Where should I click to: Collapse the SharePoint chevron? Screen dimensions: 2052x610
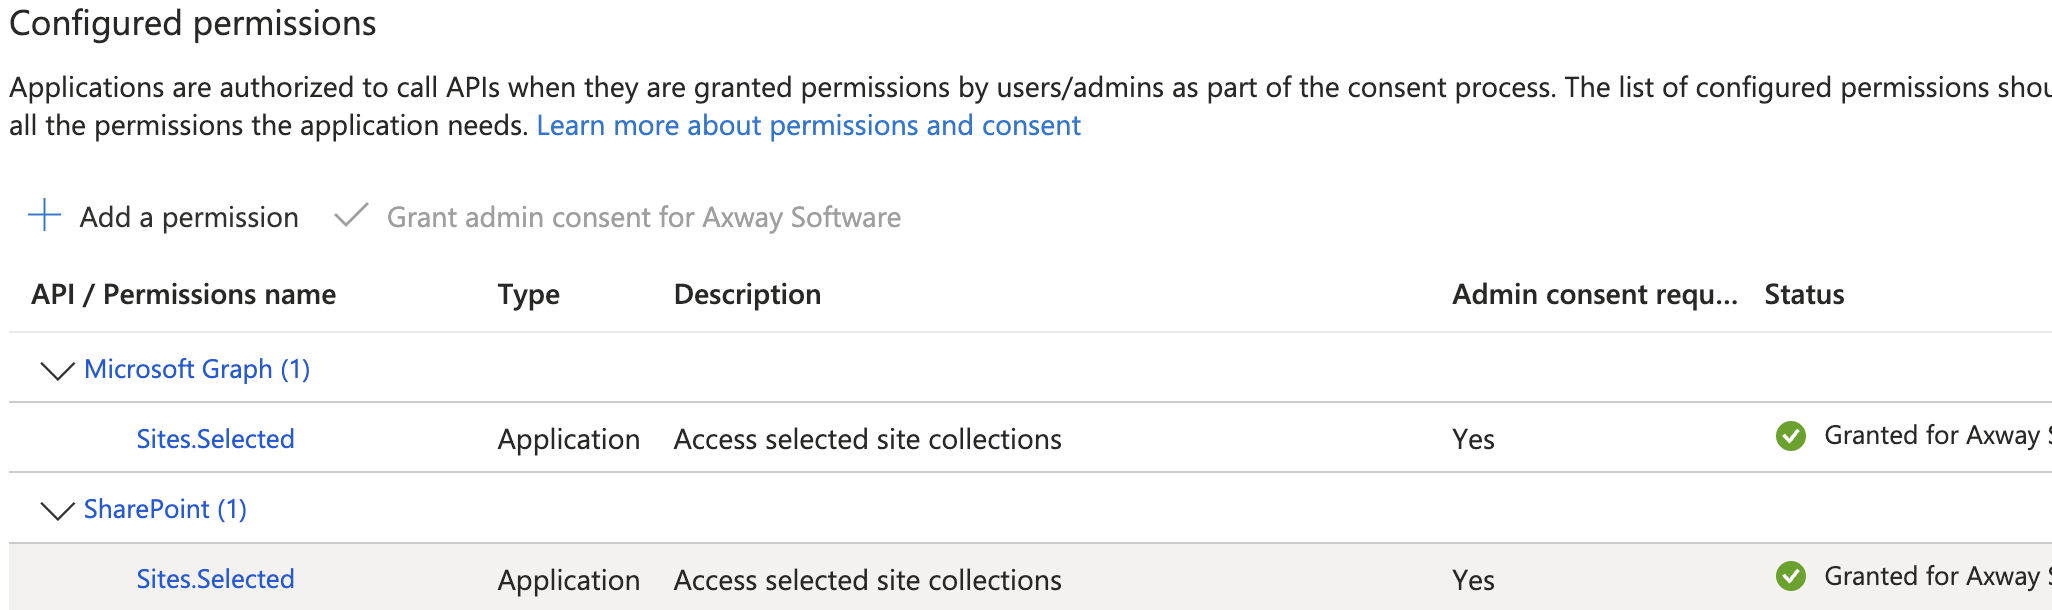coord(57,511)
